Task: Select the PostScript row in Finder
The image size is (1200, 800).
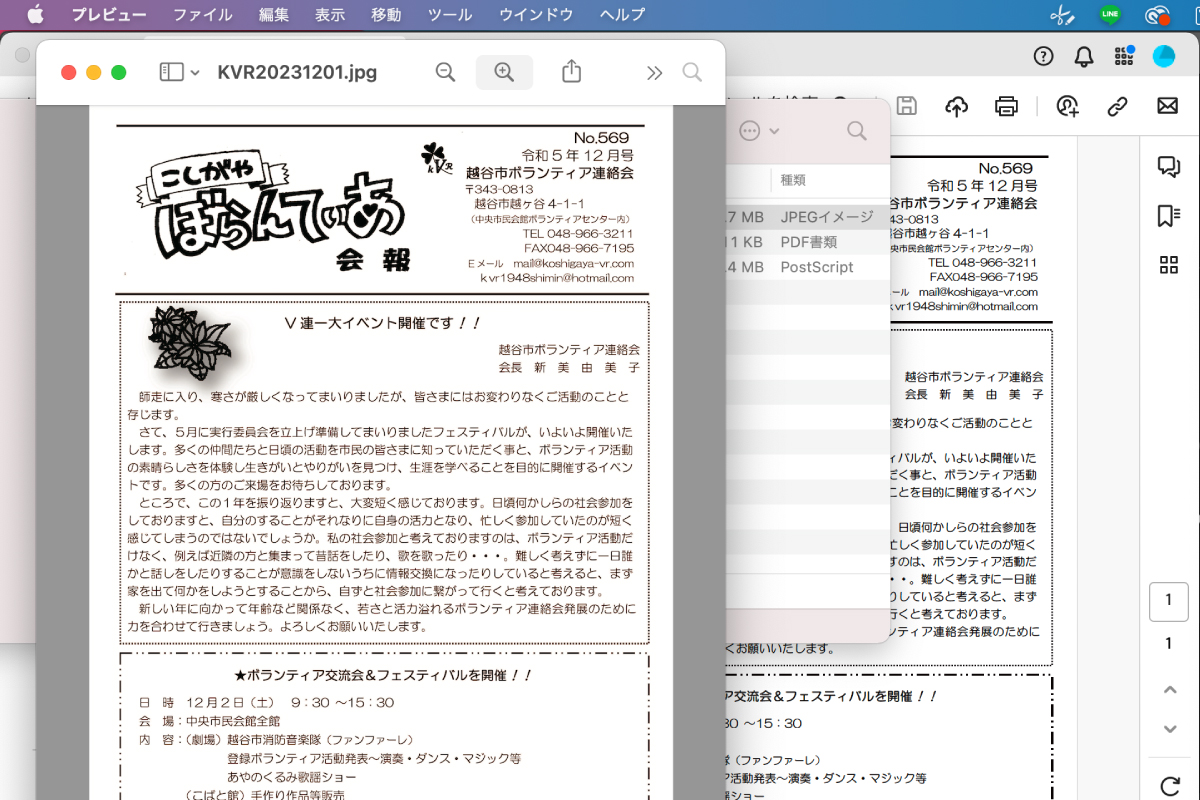Action: coord(807,267)
